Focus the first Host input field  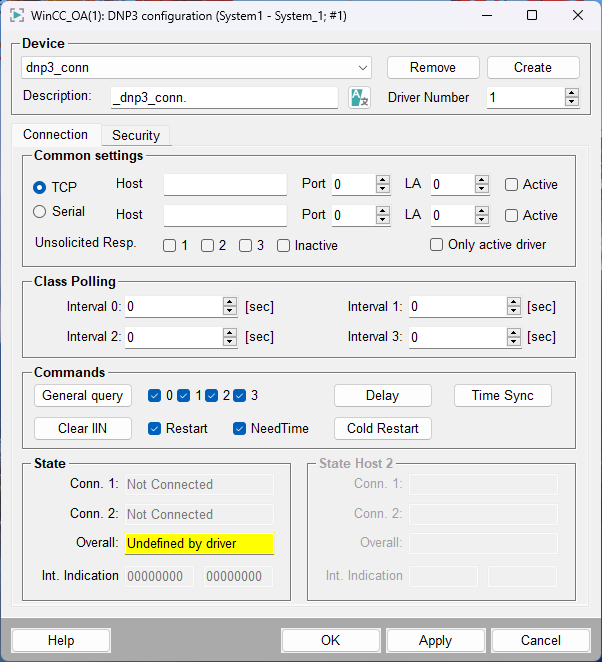coord(225,184)
